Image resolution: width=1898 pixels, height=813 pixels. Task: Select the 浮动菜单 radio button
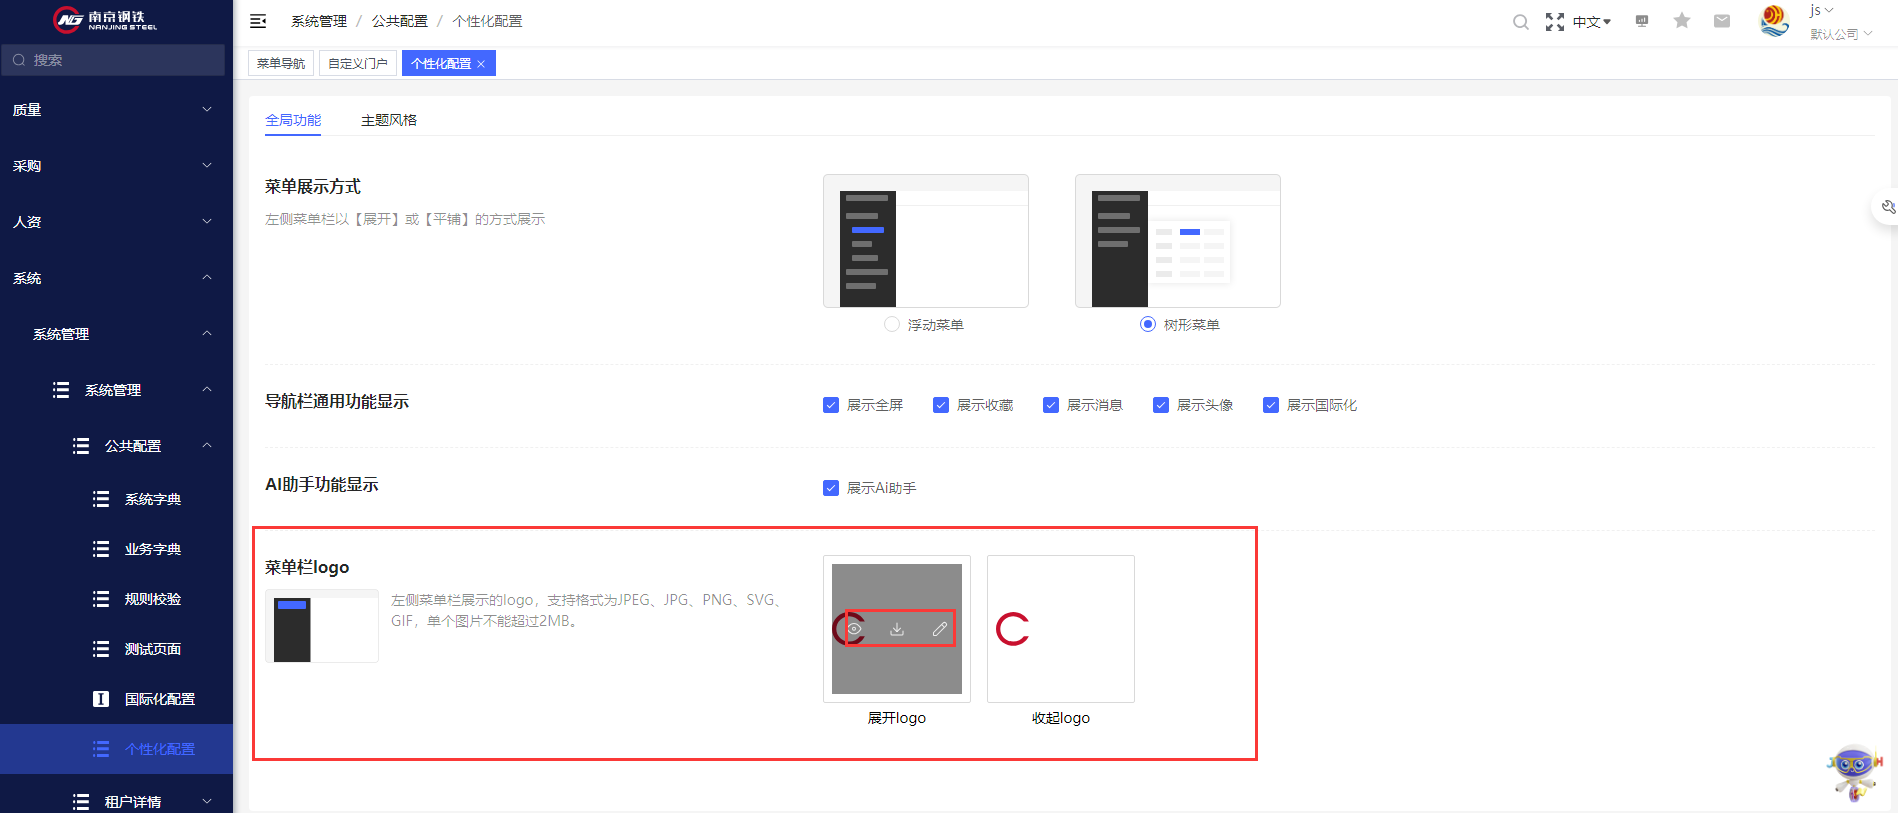click(x=892, y=324)
